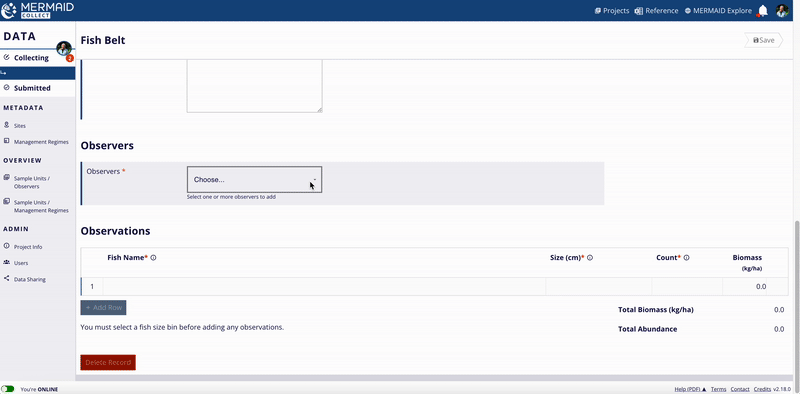Click the Collecting user avatar badge
The image size is (800, 394).
click(64, 48)
